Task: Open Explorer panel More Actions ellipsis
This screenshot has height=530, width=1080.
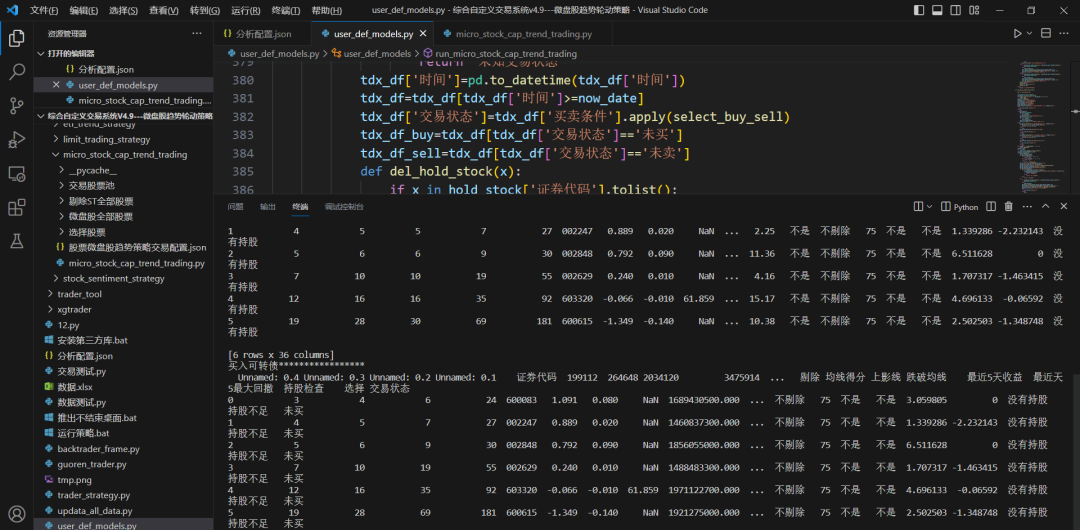Action: click(197, 33)
